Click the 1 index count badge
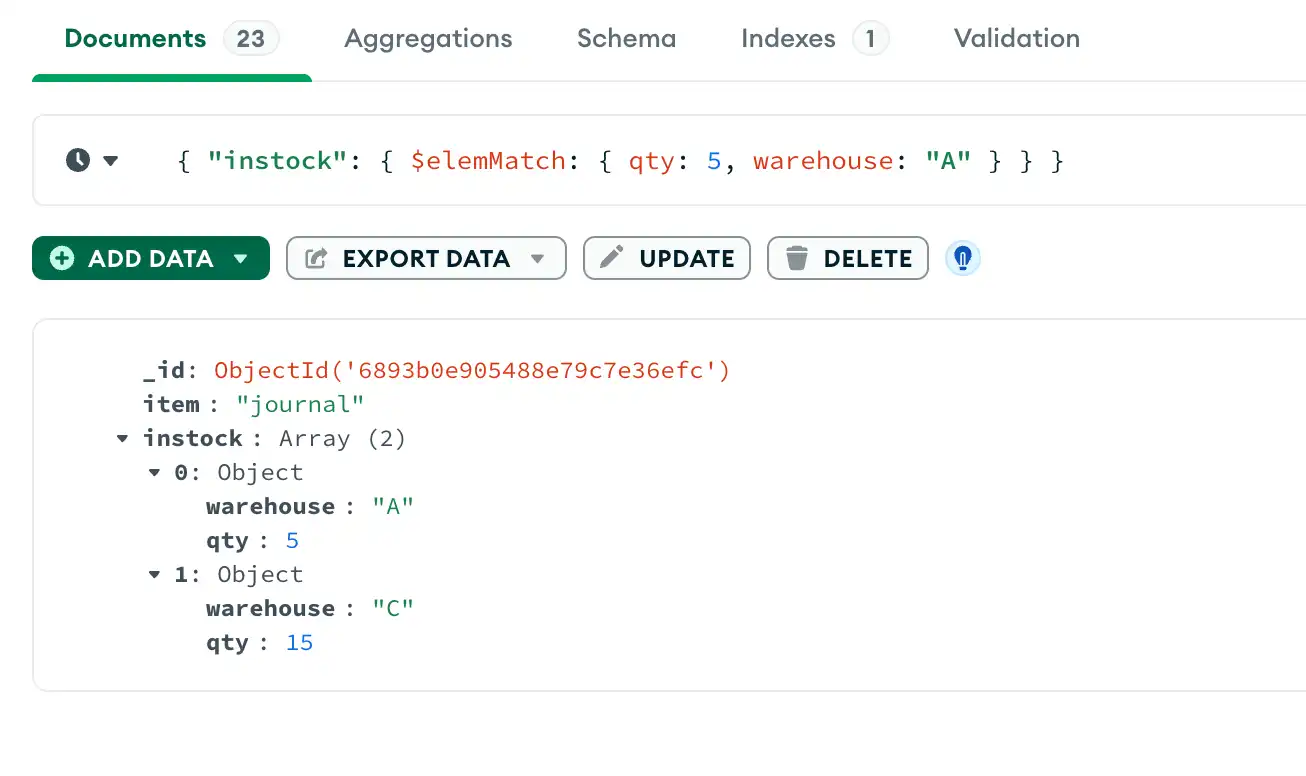1306x776 pixels. [x=869, y=38]
